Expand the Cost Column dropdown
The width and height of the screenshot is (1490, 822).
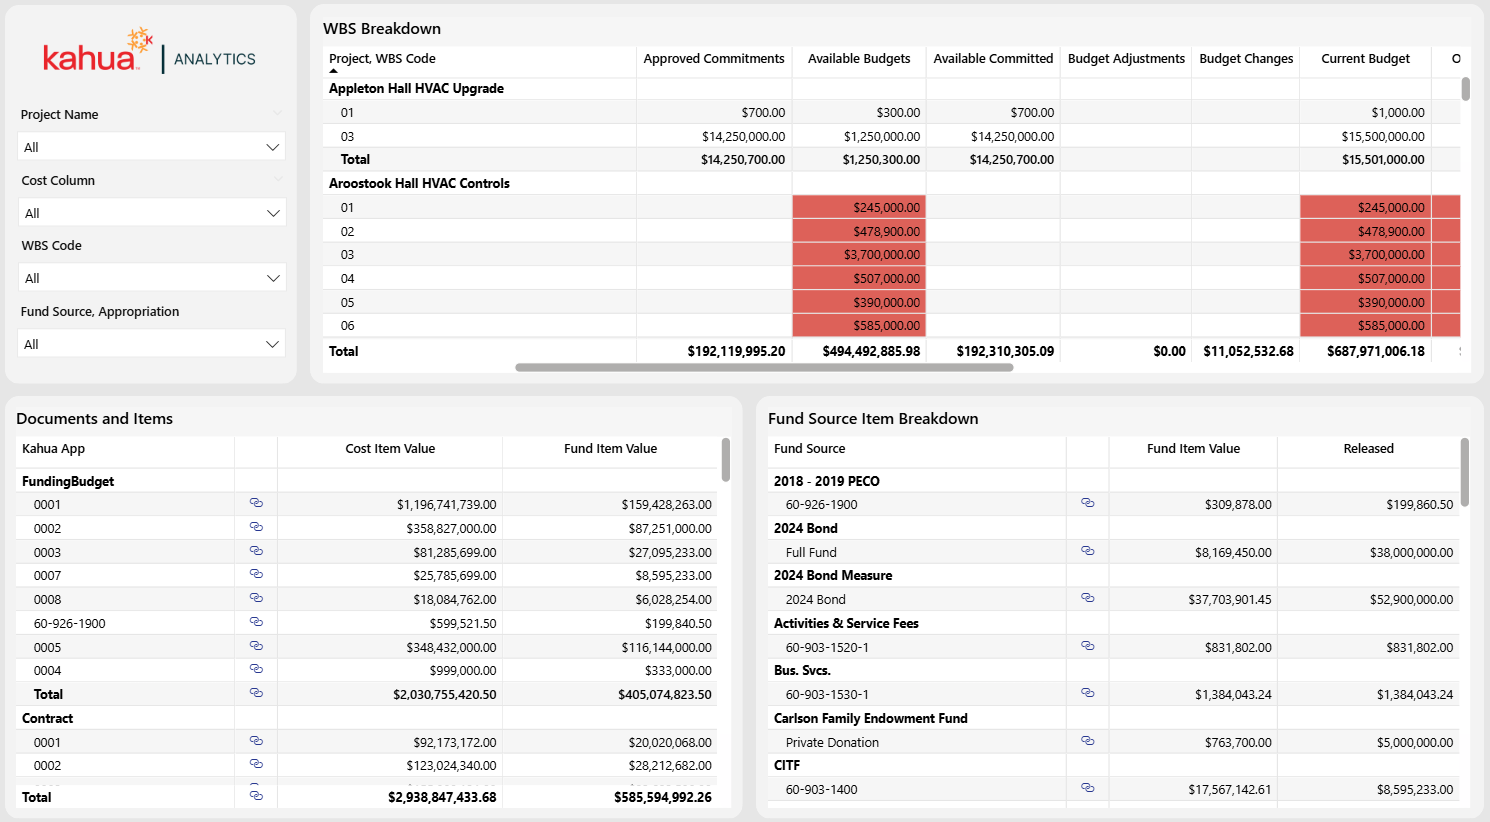coord(152,213)
